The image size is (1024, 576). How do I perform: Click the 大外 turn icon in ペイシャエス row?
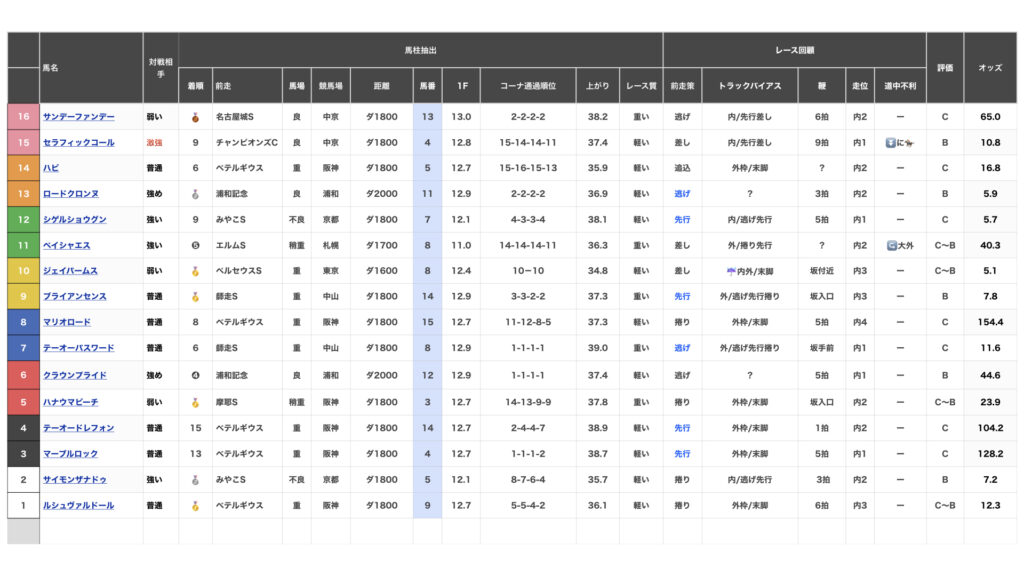click(891, 245)
